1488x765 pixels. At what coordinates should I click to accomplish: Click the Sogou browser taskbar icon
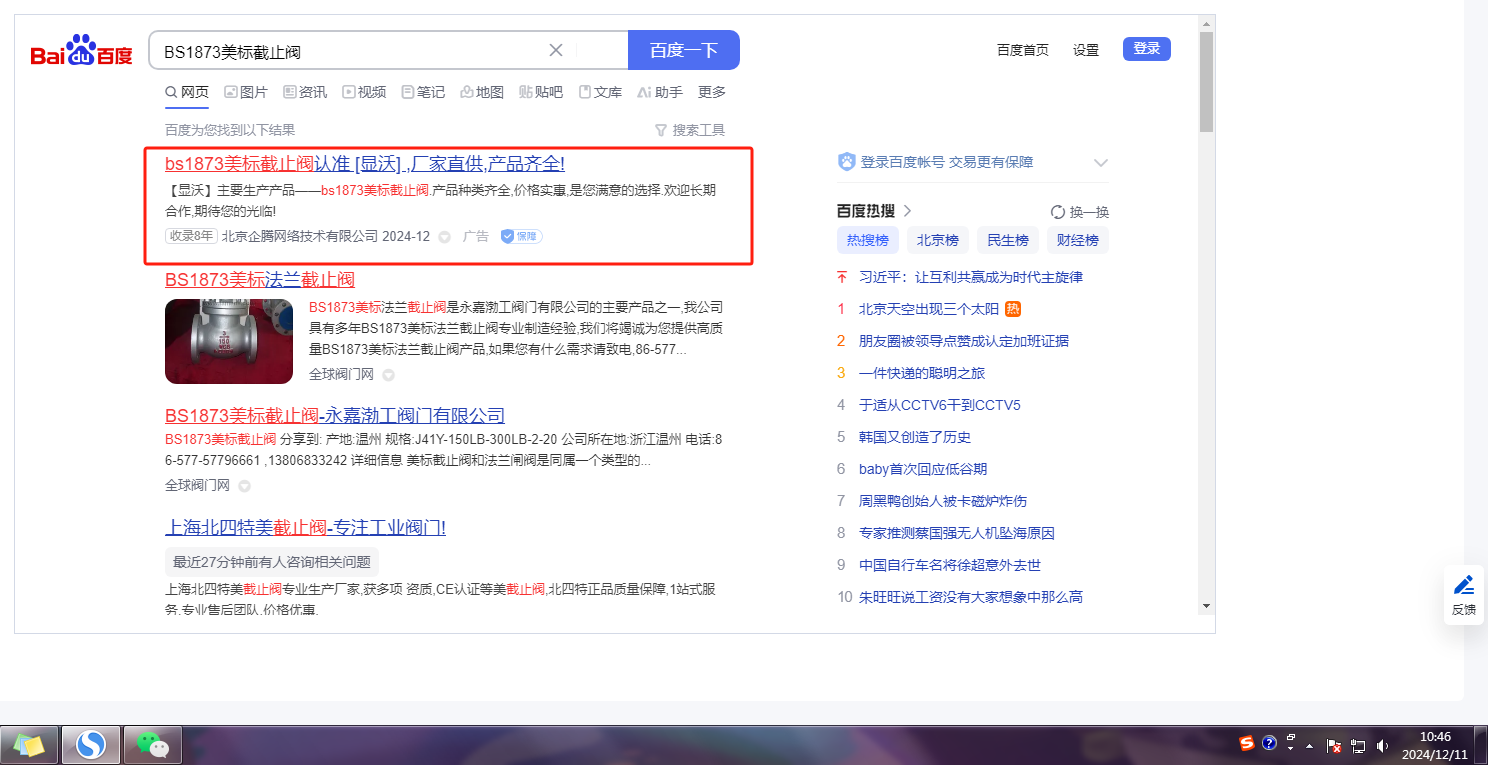coord(91,744)
